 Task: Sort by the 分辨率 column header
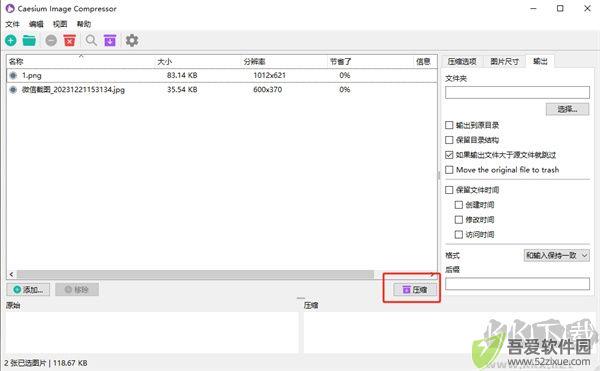click(284, 62)
